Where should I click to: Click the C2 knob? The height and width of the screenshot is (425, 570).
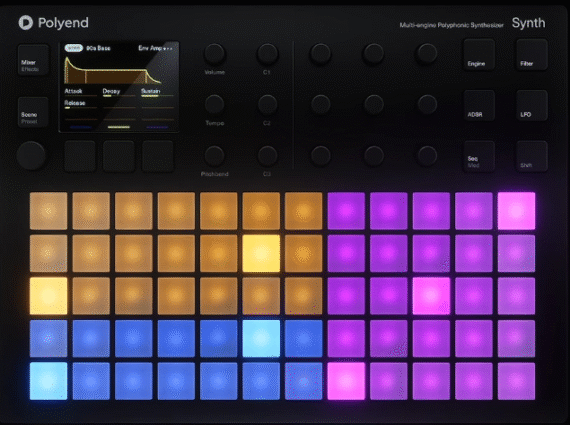pyautogui.click(x=268, y=105)
